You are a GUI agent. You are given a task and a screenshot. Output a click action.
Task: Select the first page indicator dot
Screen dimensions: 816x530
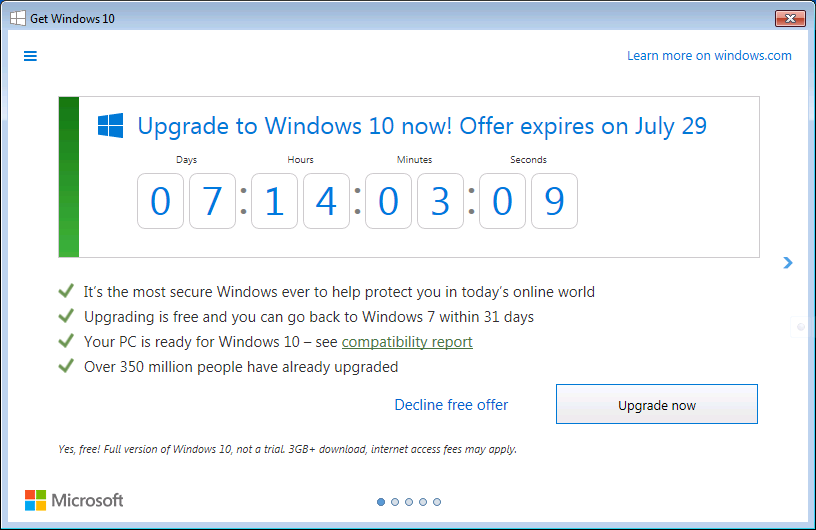381,502
